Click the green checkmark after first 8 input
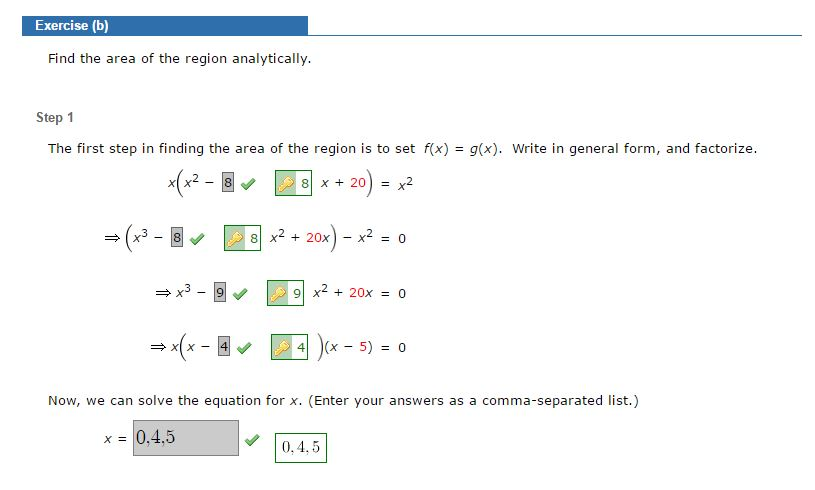Image resolution: width=815 pixels, height=490 pixels. [x=248, y=183]
